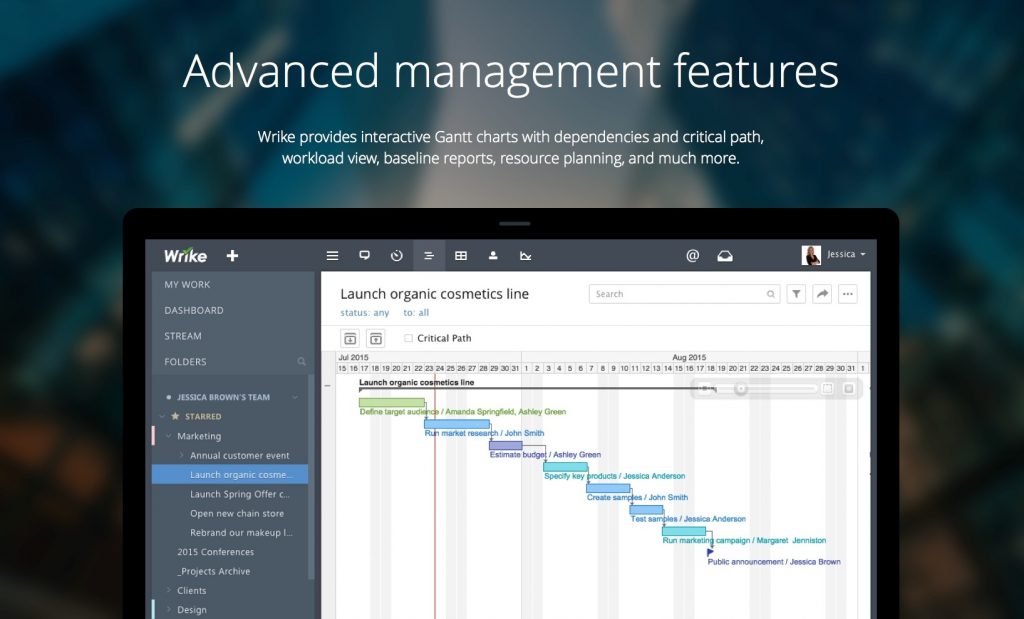This screenshot has height=619, width=1024.
Task: Open the table view icon
Action: click(x=461, y=256)
